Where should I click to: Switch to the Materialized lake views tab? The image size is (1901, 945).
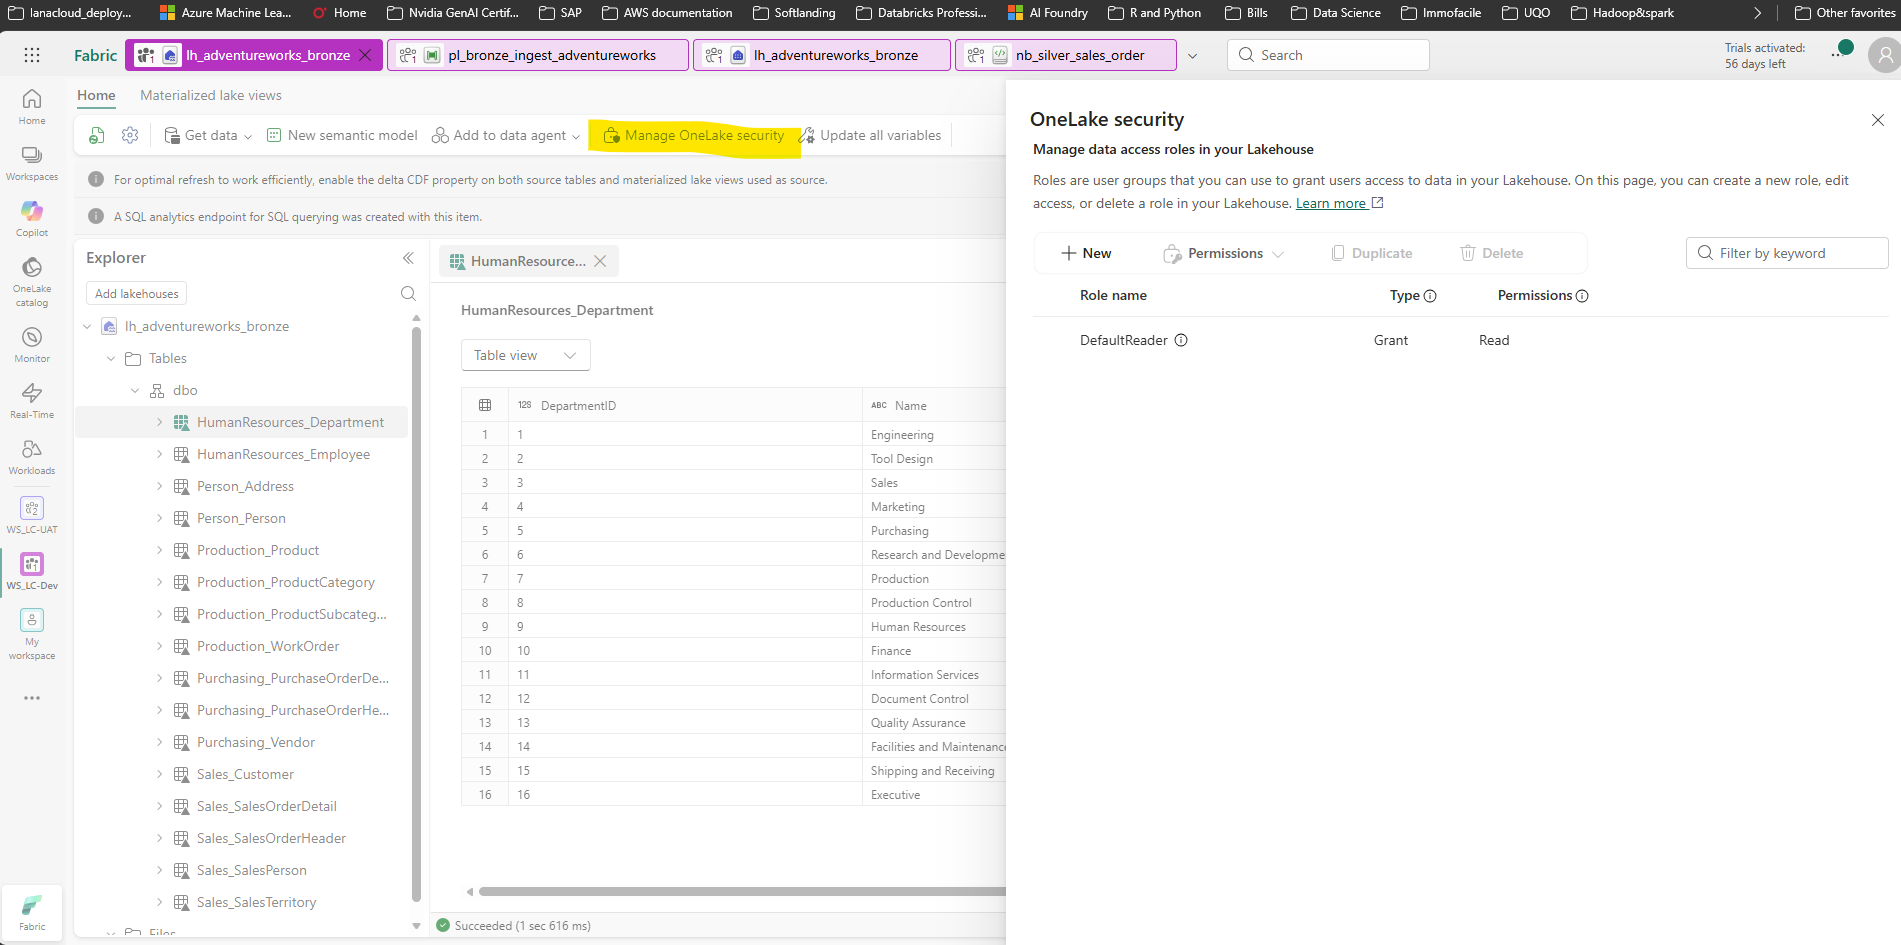point(211,95)
